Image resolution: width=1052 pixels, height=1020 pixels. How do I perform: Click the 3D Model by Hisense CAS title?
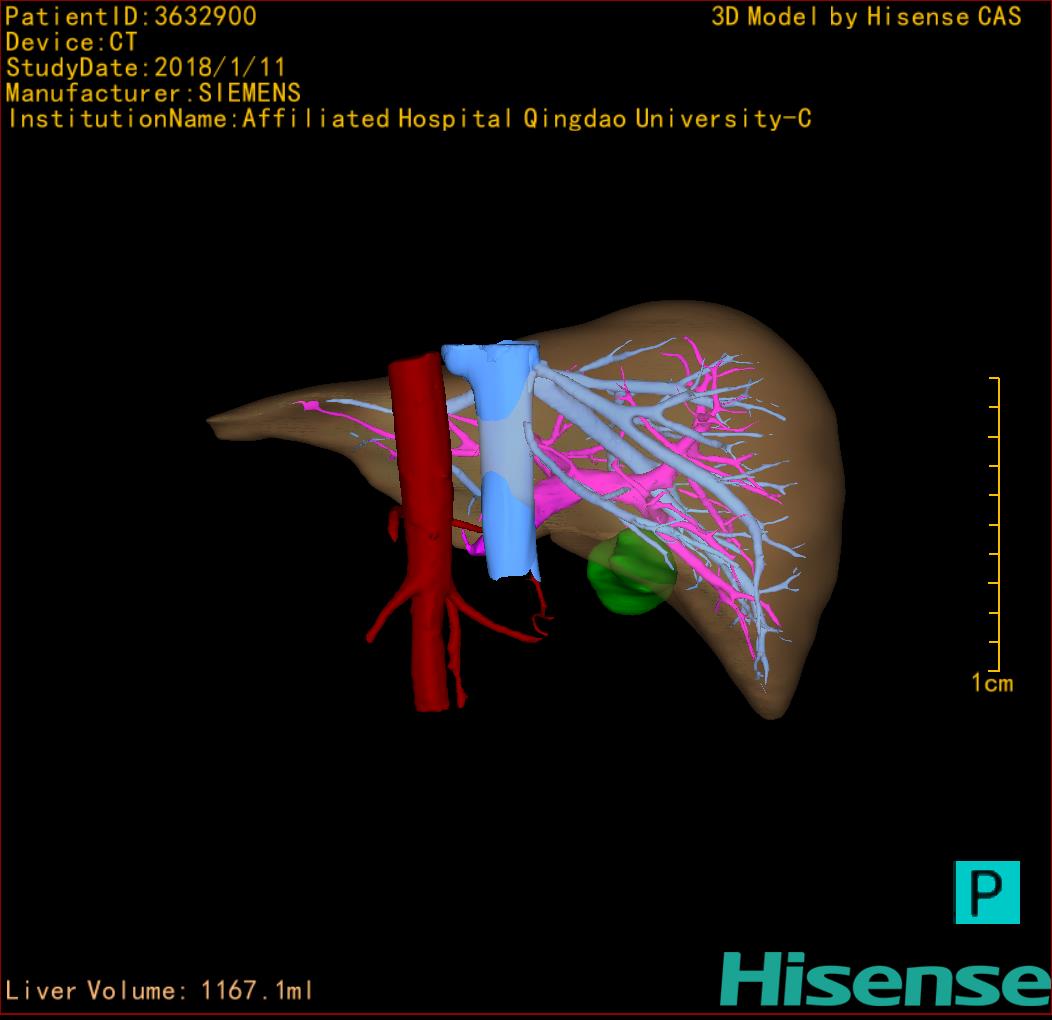coord(866,17)
